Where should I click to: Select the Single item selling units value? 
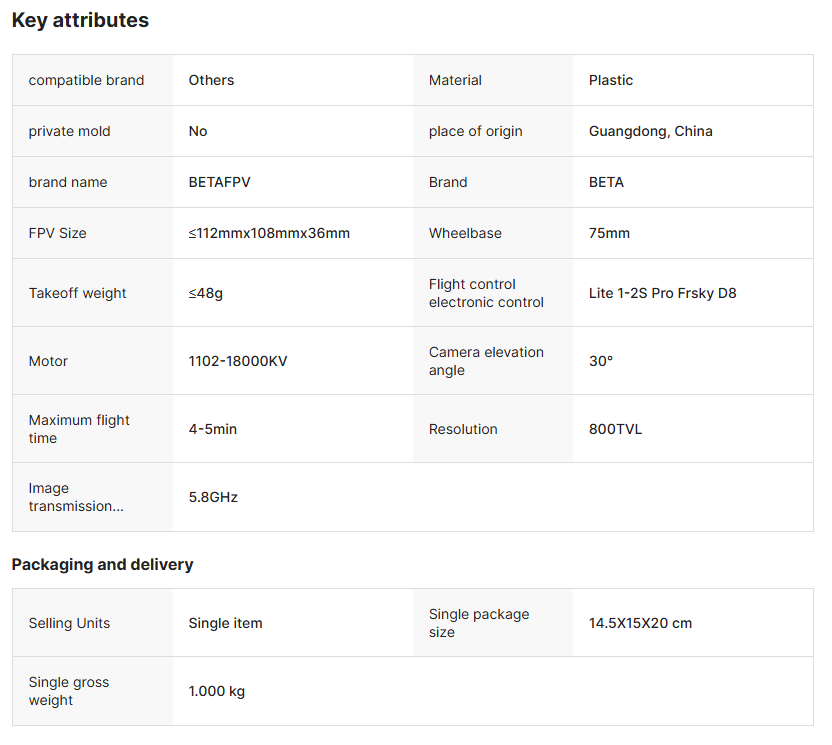coord(225,623)
